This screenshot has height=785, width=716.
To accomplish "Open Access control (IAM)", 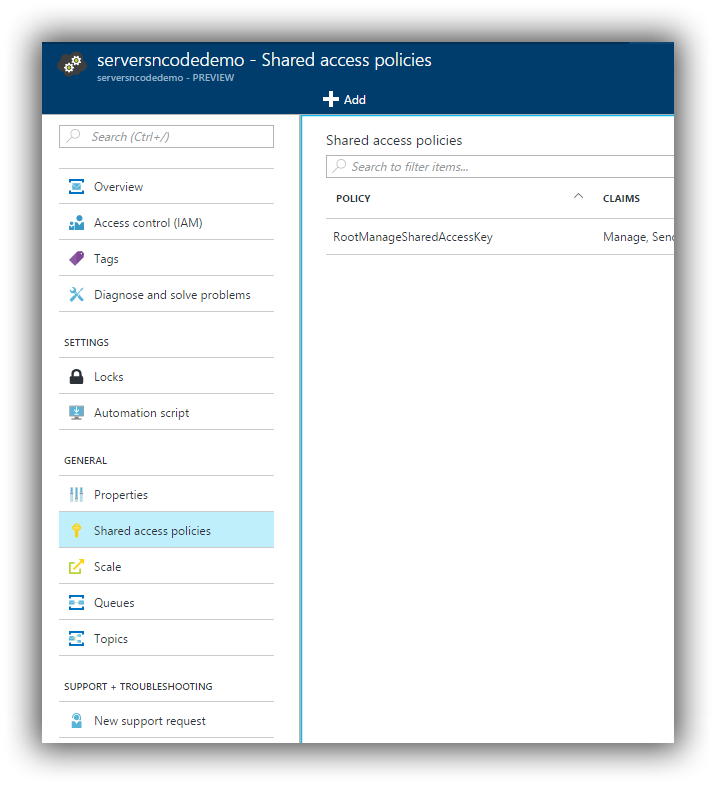I will click(x=166, y=223).
